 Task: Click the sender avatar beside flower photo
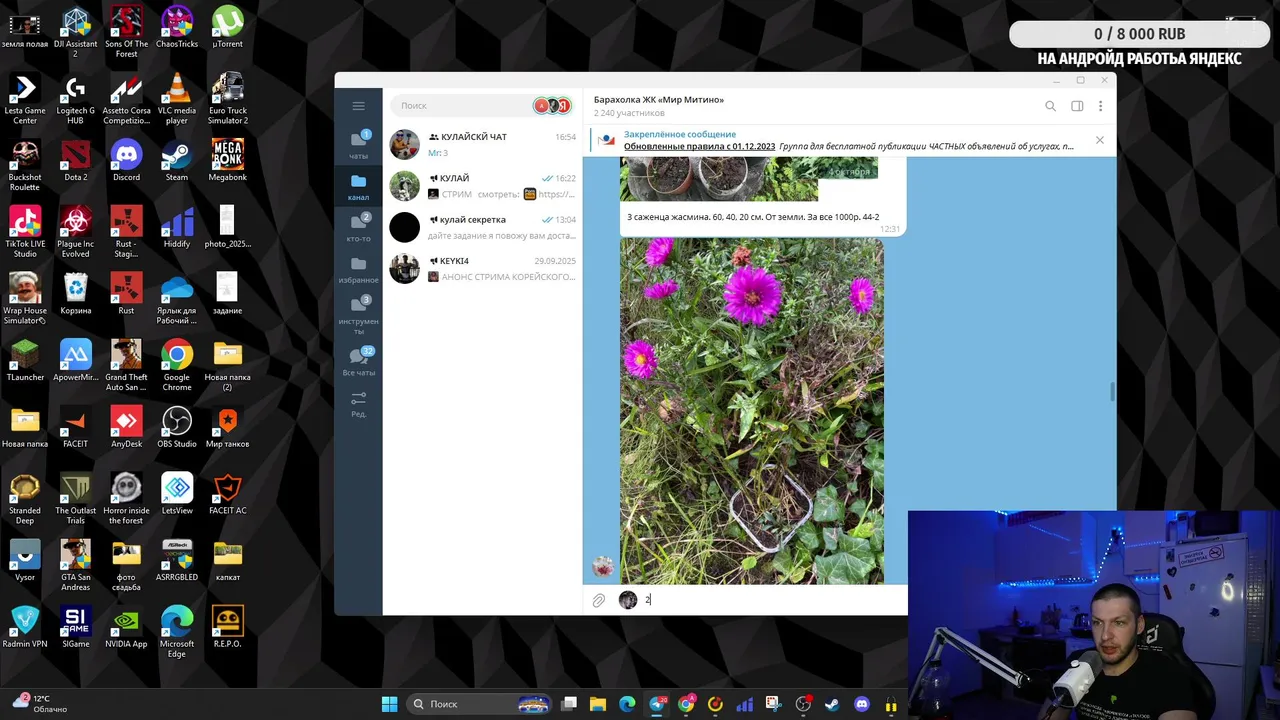(x=603, y=567)
